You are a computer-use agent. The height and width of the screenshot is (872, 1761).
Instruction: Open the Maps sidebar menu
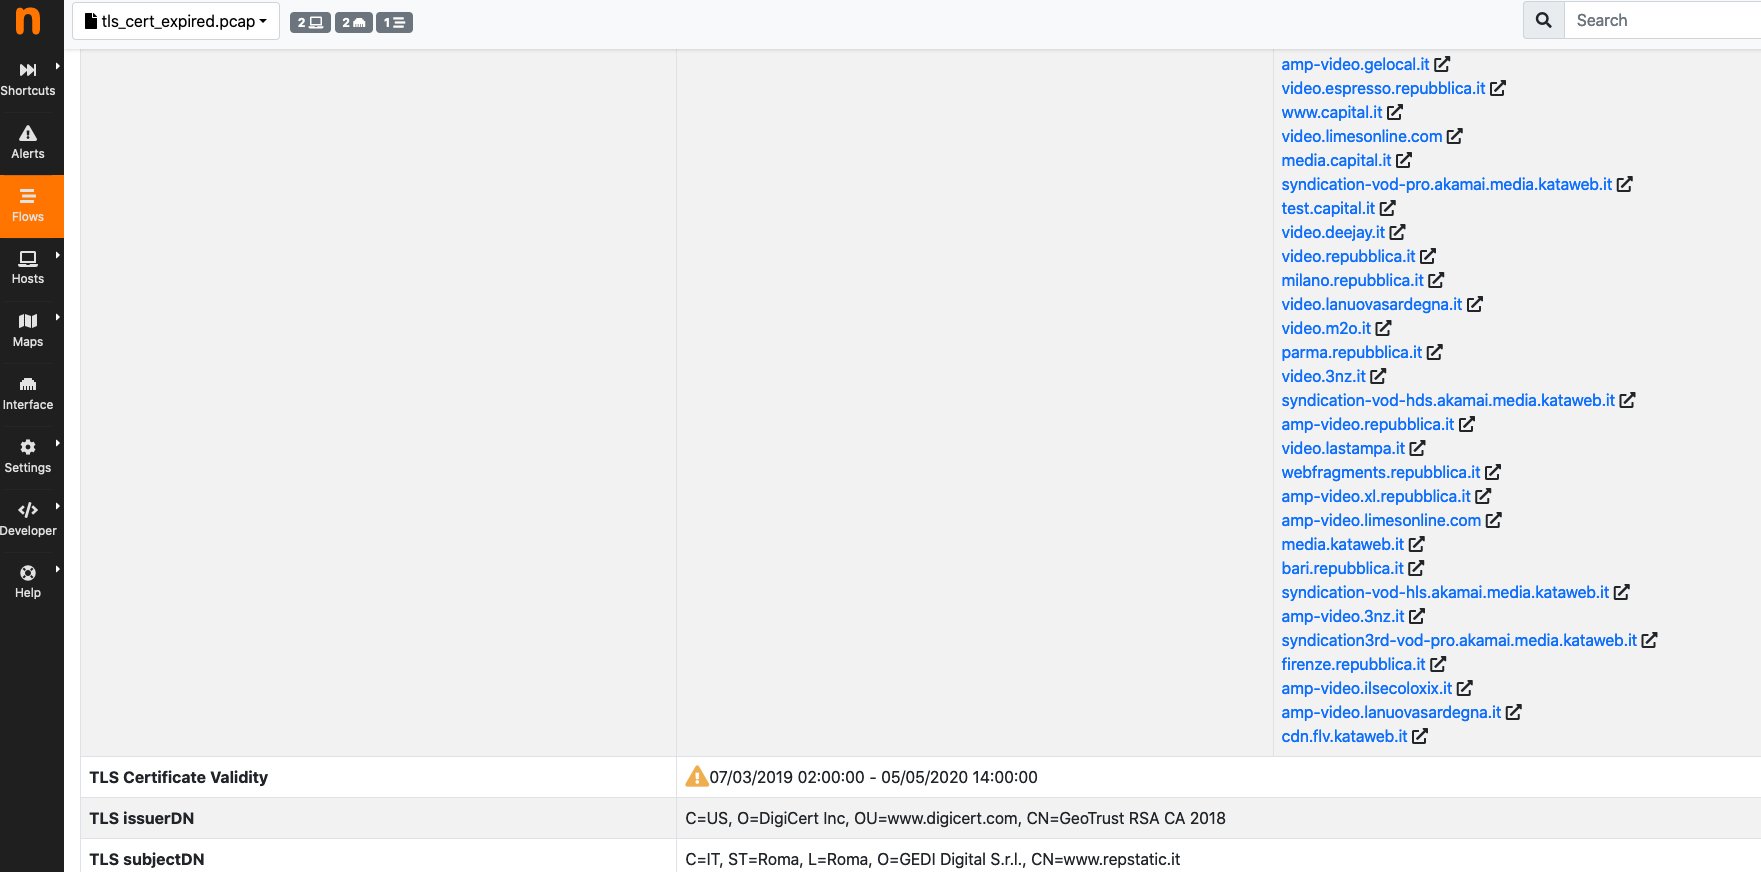tap(28, 331)
